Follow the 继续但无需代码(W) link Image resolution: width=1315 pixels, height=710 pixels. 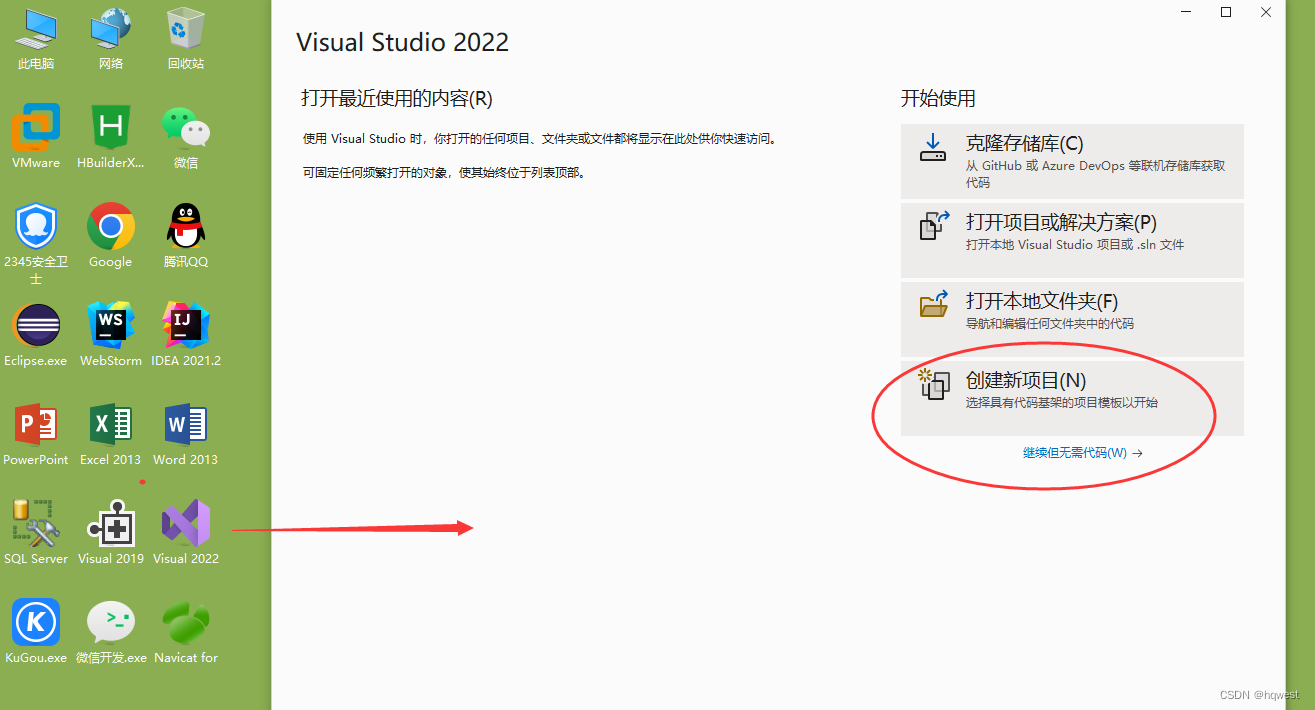click(x=1082, y=453)
